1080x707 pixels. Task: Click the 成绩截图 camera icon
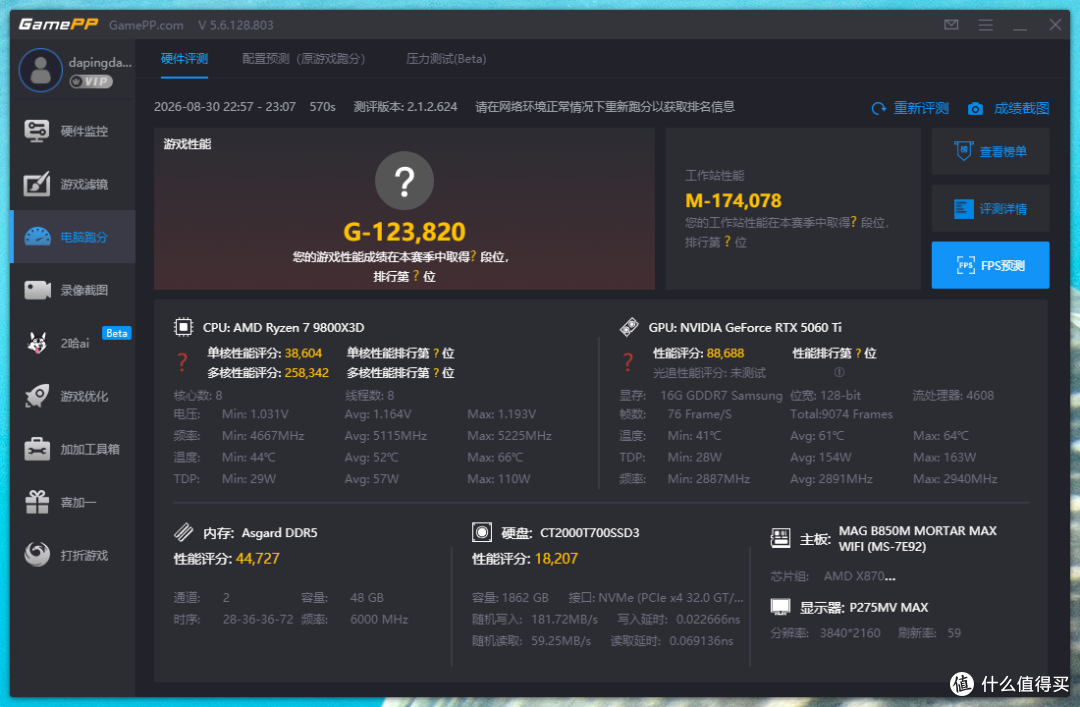point(975,108)
